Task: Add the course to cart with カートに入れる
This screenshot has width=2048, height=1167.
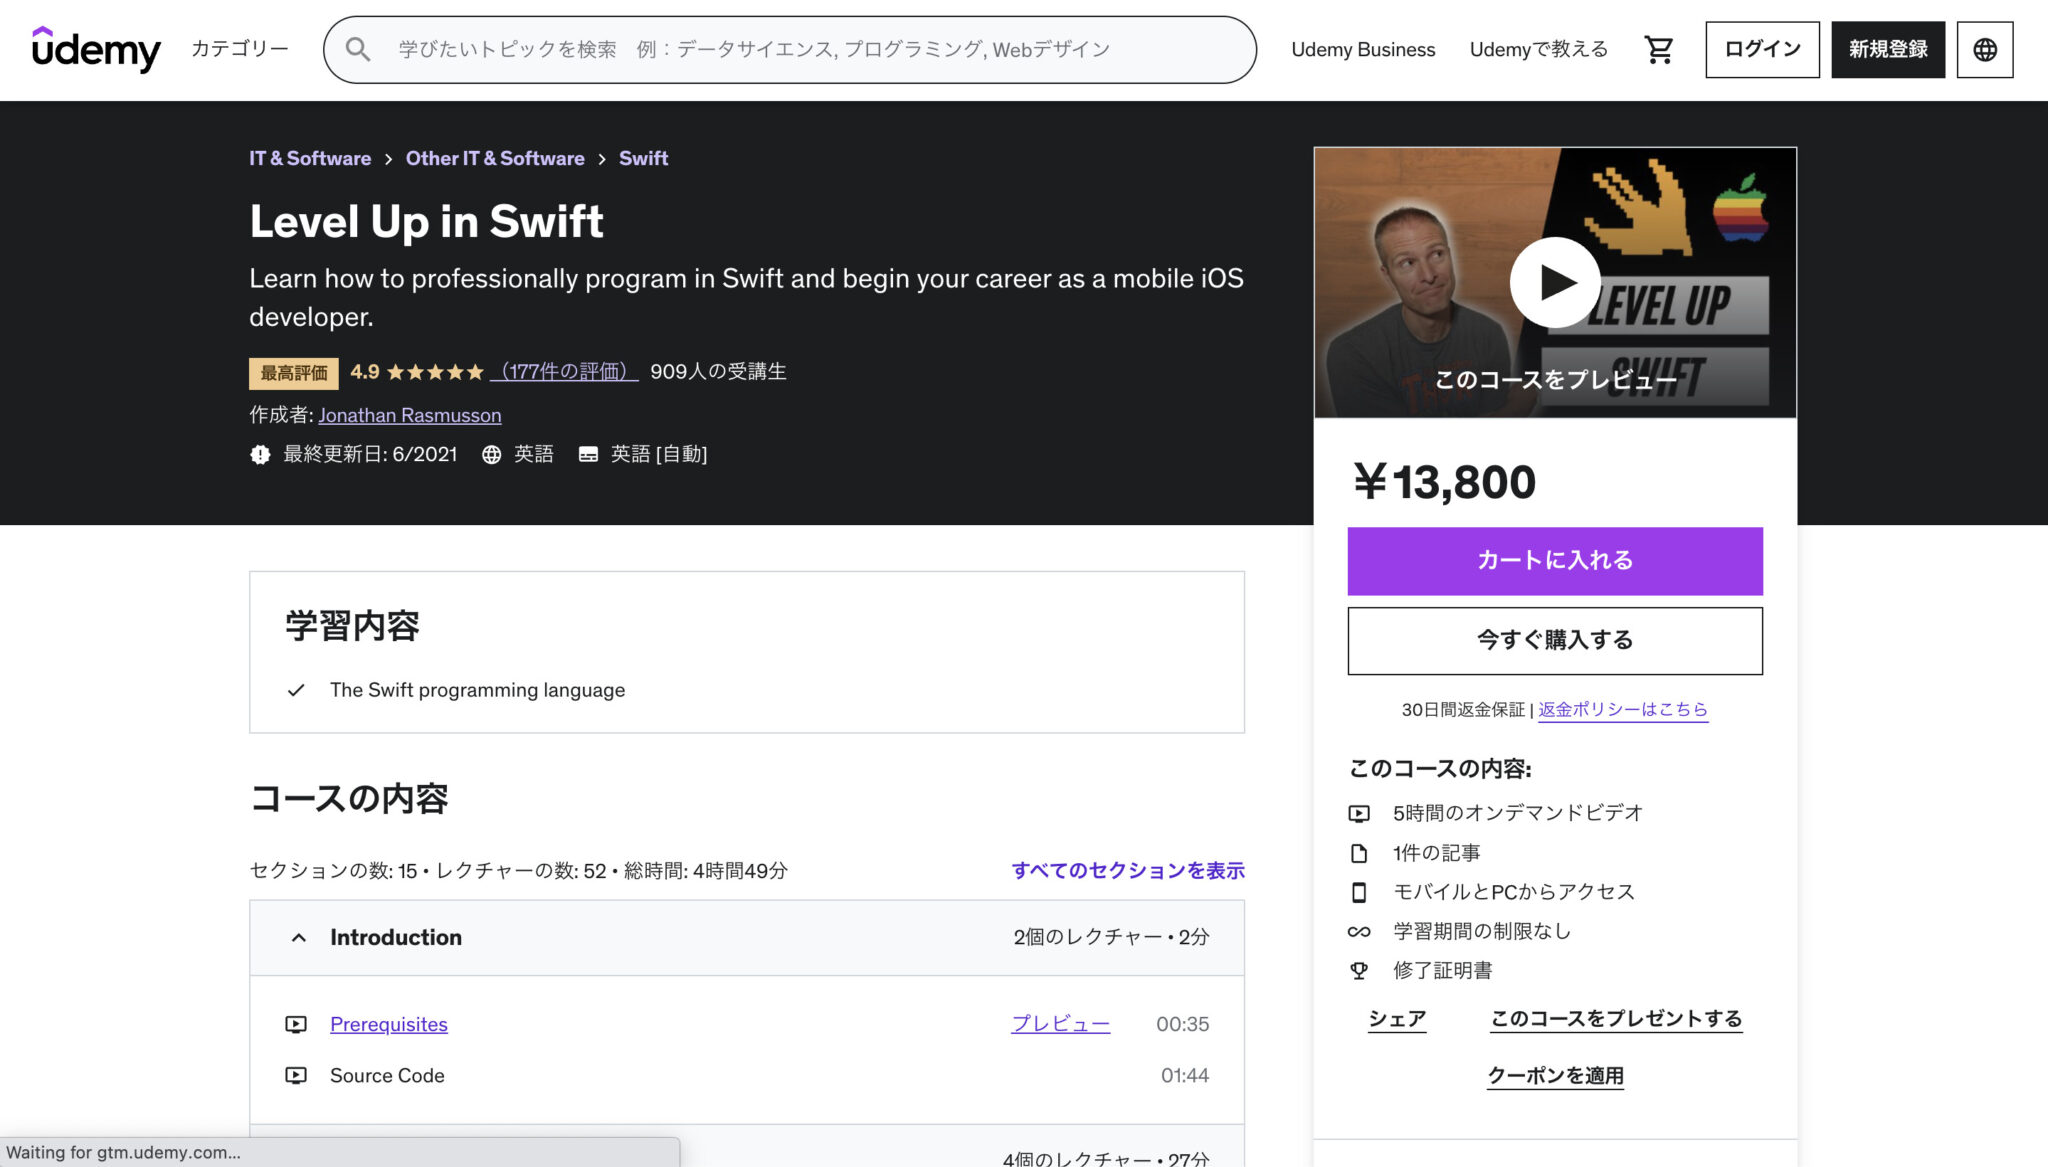Action: click(x=1554, y=561)
